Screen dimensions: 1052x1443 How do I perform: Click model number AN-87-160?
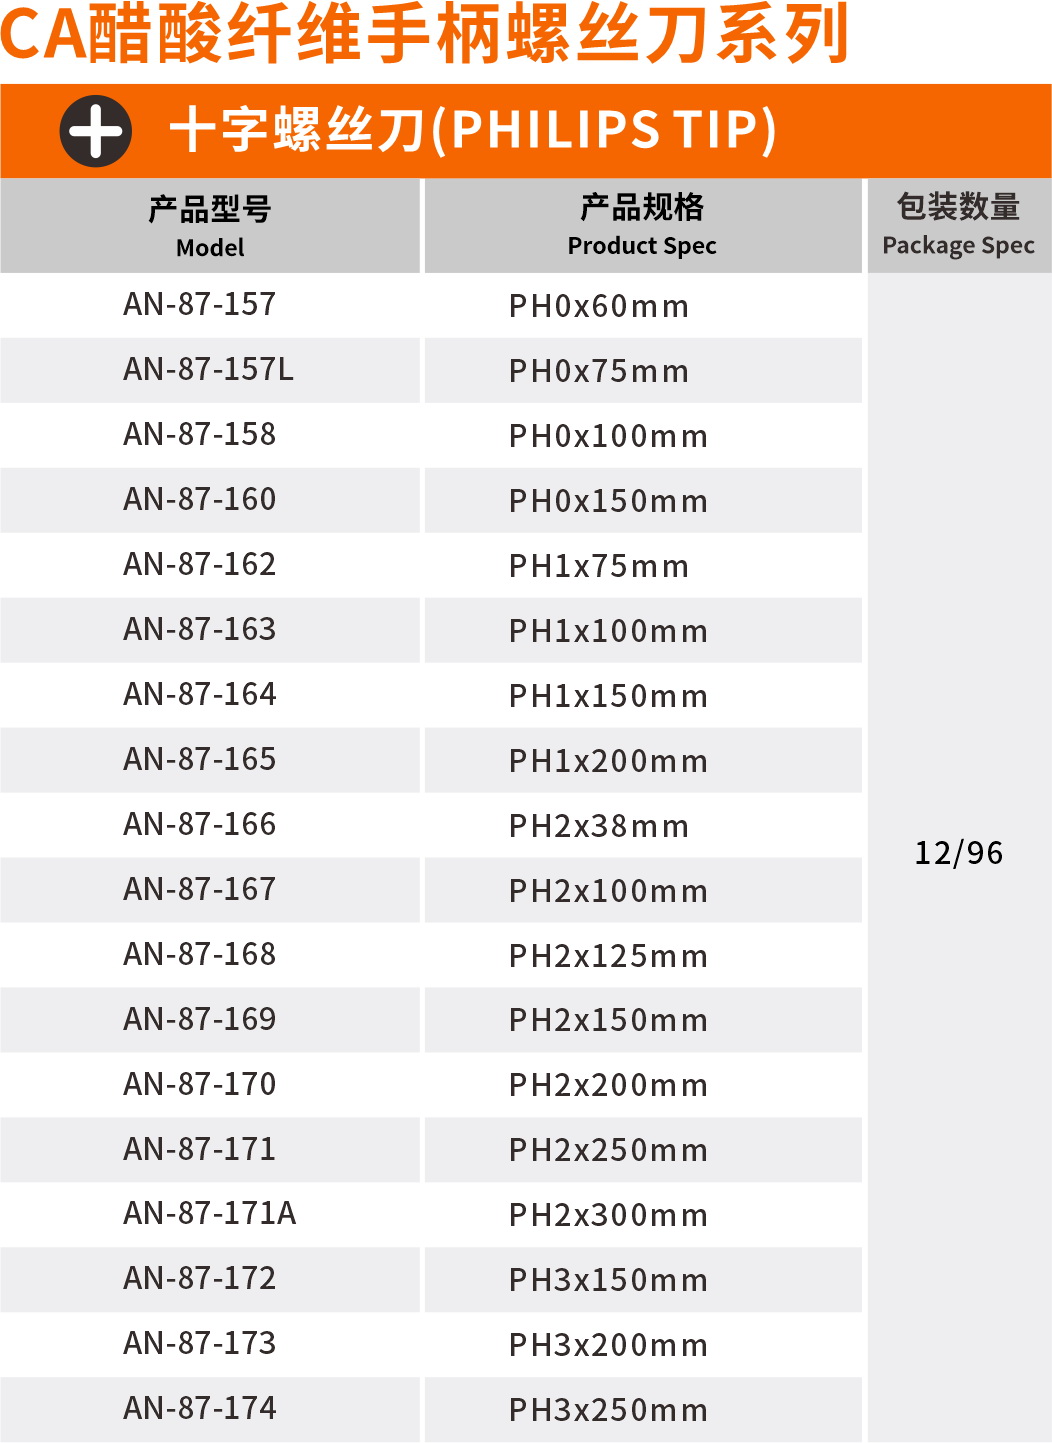(199, 500)
